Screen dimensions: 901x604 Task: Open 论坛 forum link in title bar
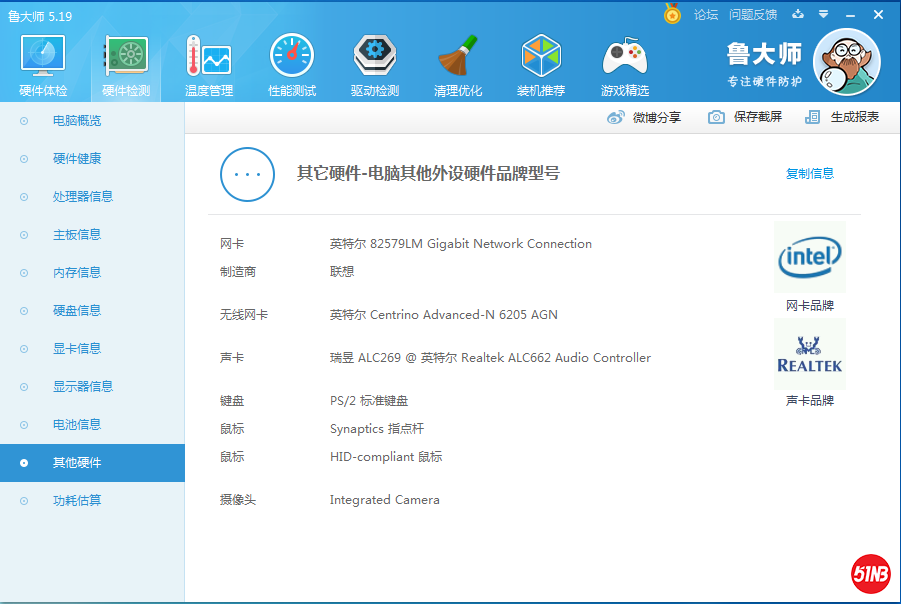pyautogui.click(x=706, y=15)
